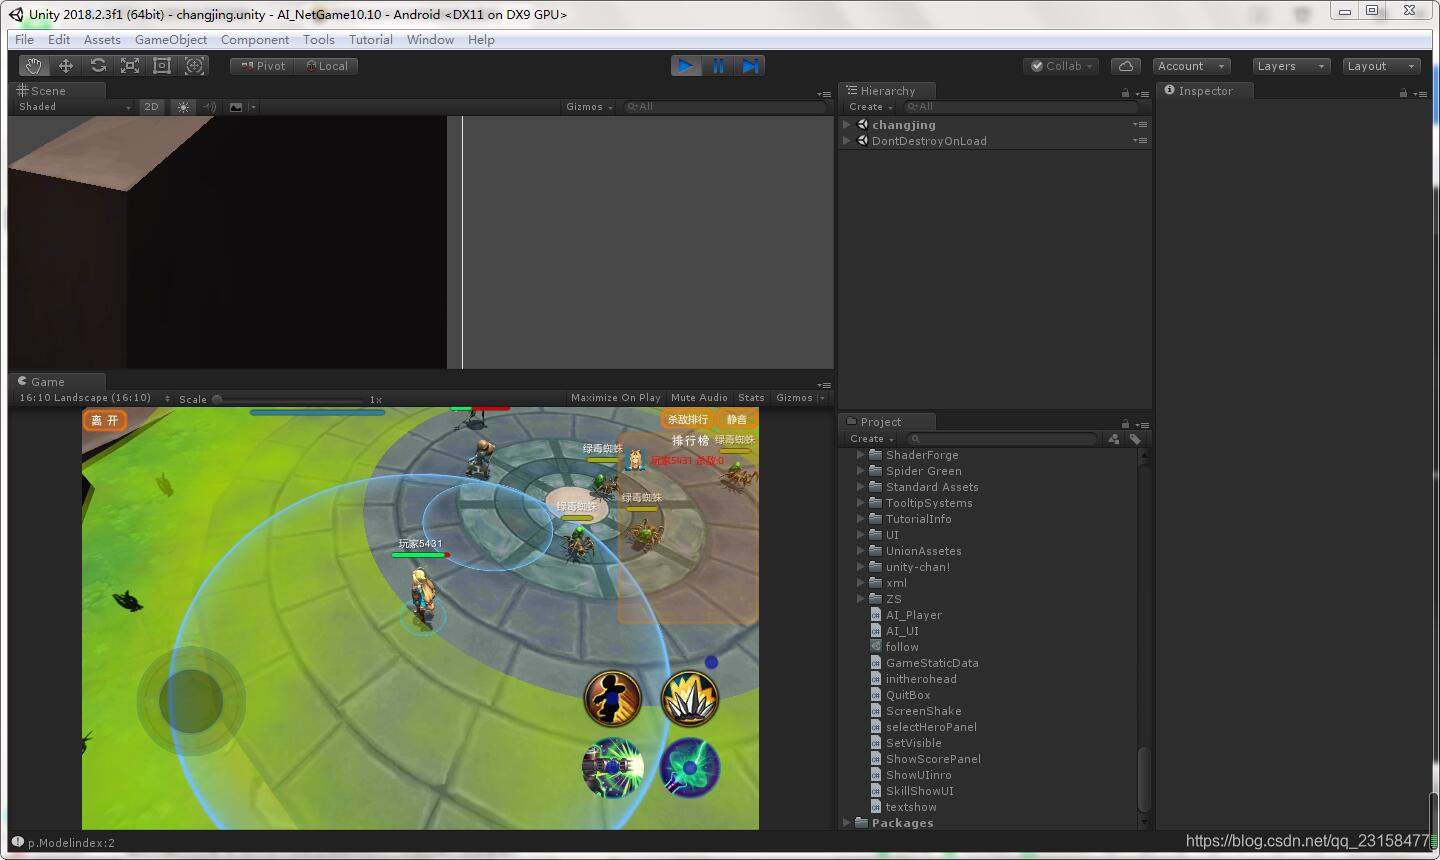Screen dimensions: 1440x860
Task: Expand the changjing scene in Hierarchy
Action: tap(847, 125)
